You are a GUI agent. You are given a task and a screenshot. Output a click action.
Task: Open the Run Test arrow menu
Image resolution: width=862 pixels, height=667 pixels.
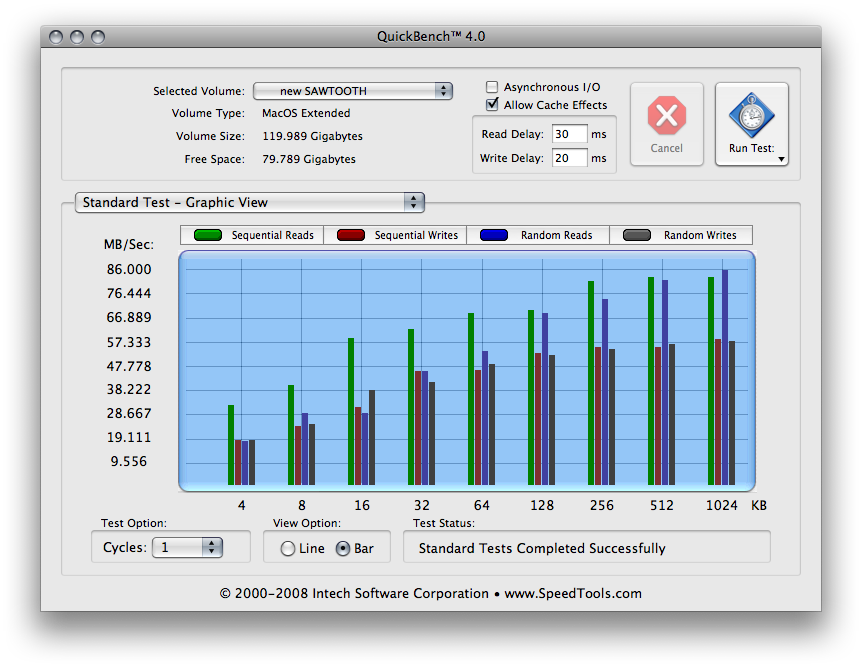[781, 159]
